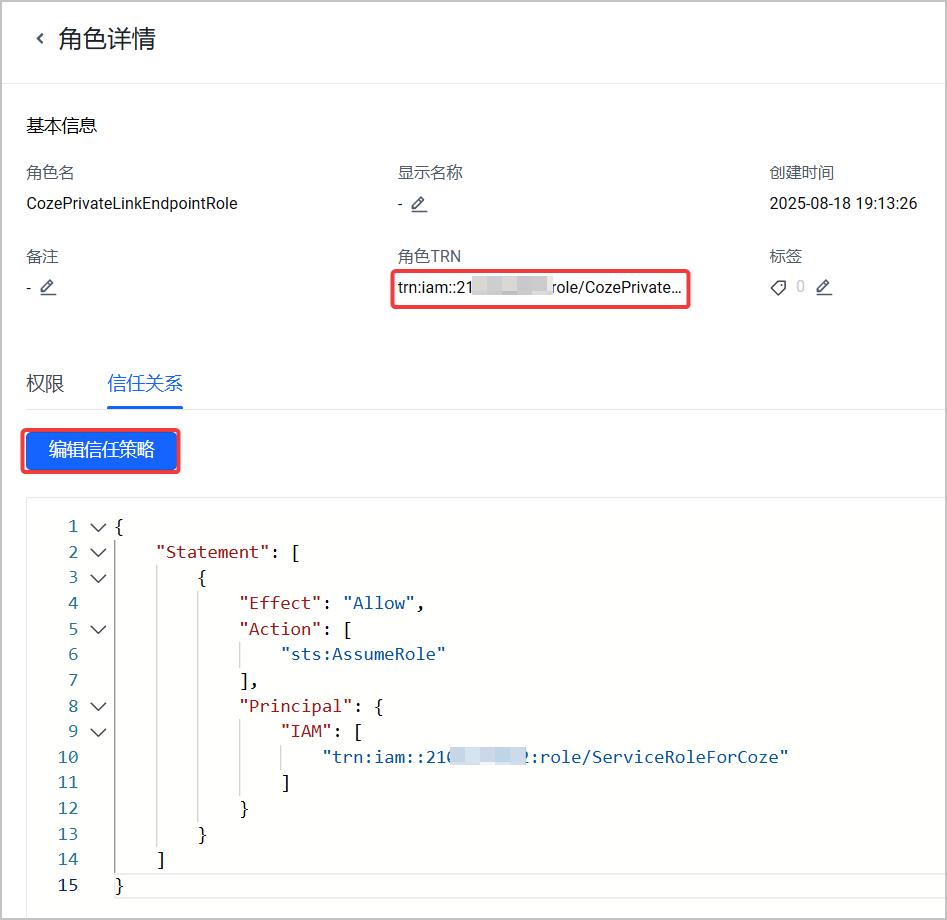Click the "Action" key on line 5
This screenshot has width=947, height=920.
pos(280,629)
